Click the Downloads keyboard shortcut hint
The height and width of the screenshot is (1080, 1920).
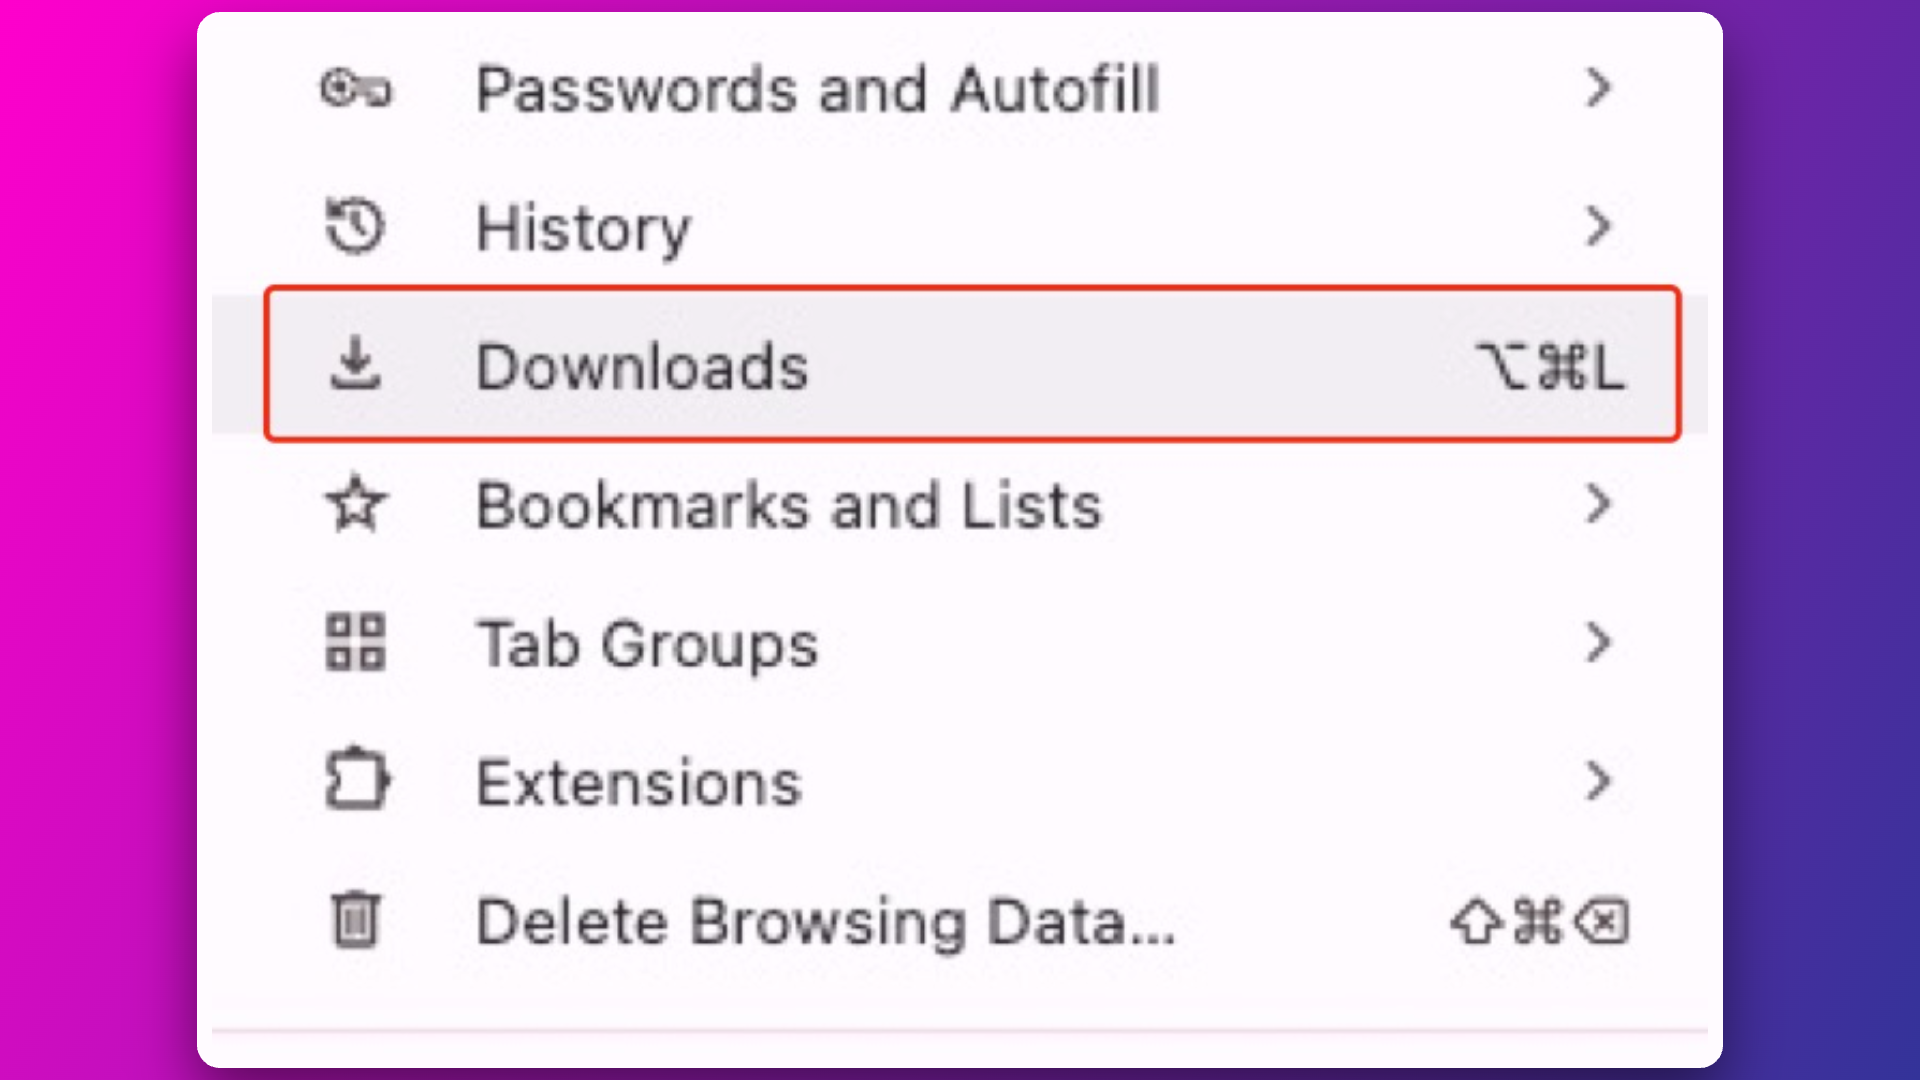(x=1550, y=366)
